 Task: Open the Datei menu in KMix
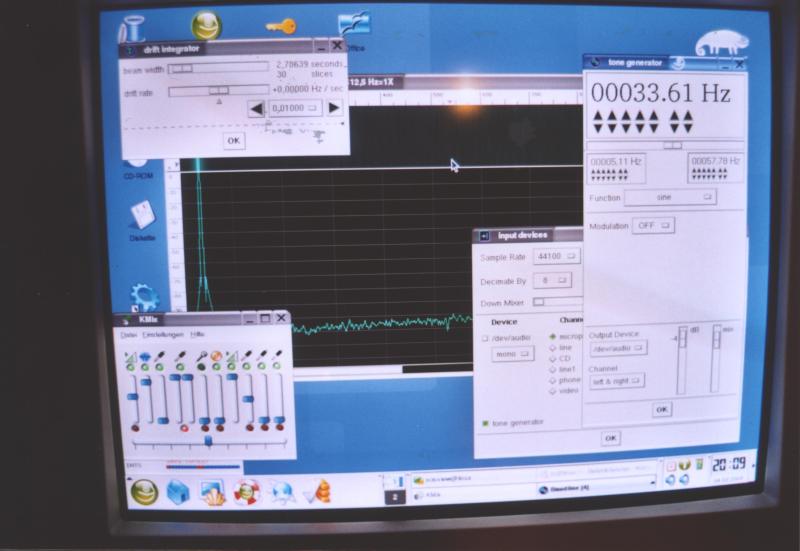point(129,334)
